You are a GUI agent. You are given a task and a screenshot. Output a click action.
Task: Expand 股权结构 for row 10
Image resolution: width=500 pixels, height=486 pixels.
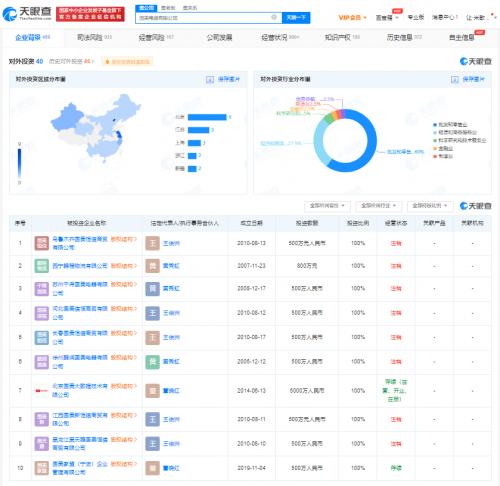(124, 464)
